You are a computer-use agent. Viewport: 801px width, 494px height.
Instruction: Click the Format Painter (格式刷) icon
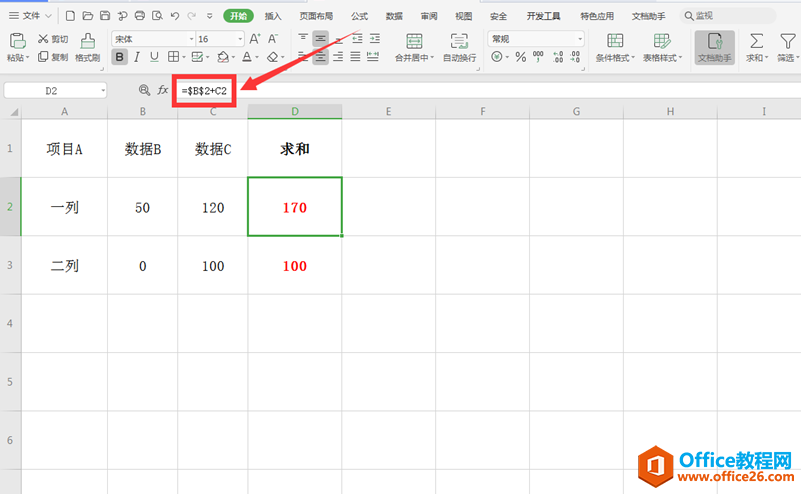point(87,40)
